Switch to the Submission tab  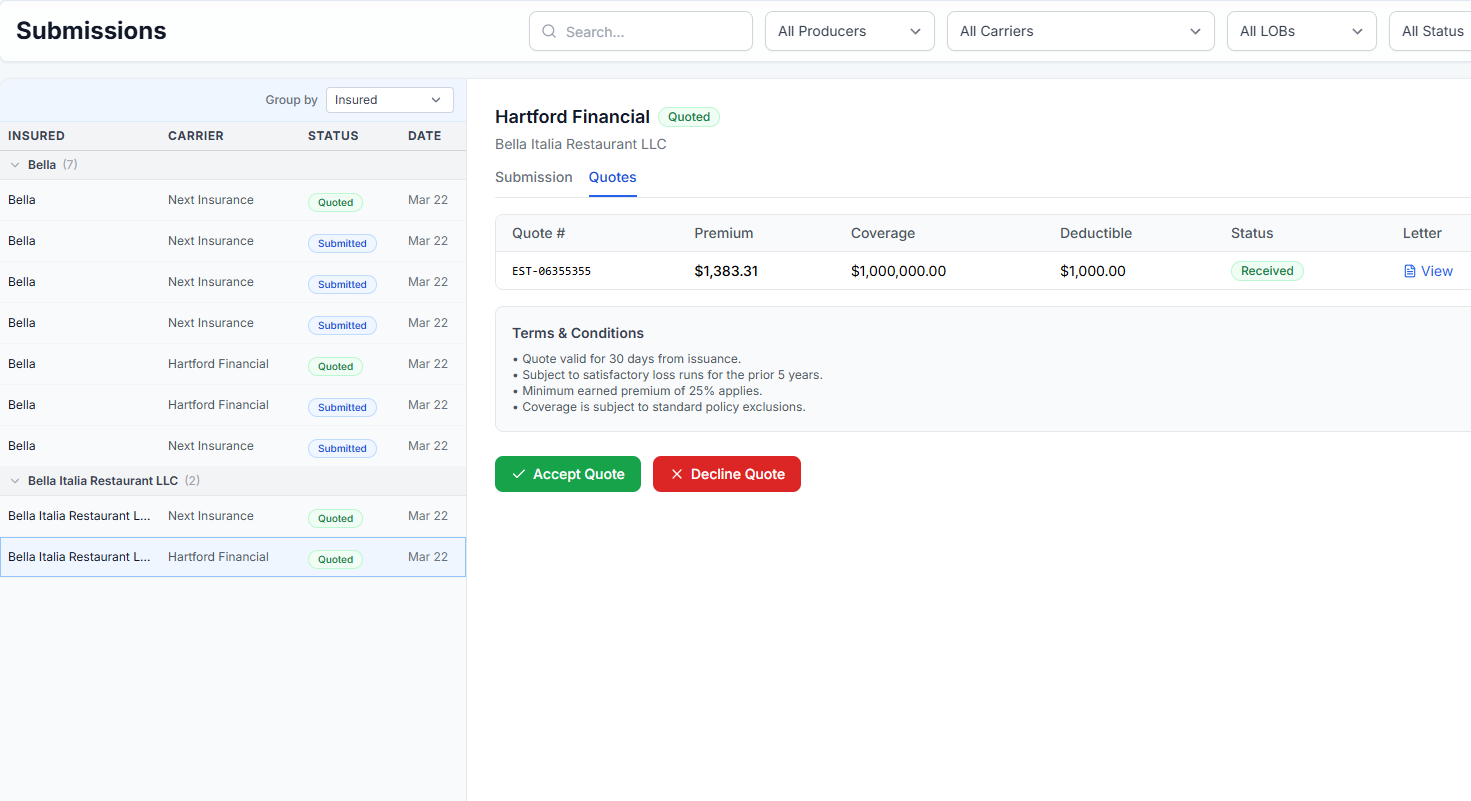pyautogui.click(x=534, y=177)
